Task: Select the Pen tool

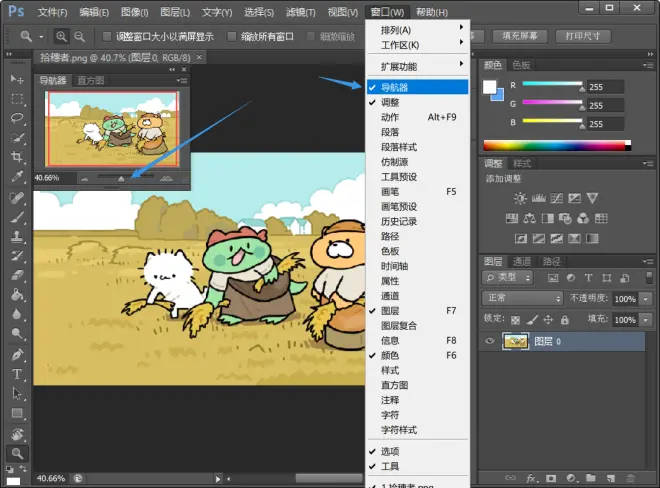Action: [17, 355]
